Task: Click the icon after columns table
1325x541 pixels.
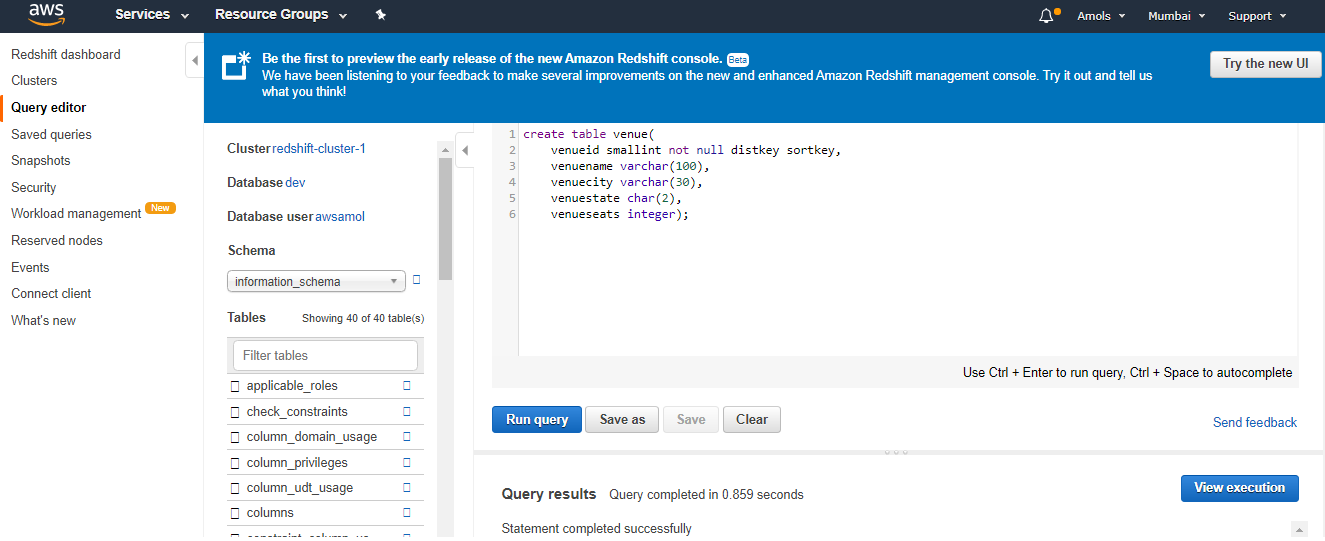Action: 407,512
